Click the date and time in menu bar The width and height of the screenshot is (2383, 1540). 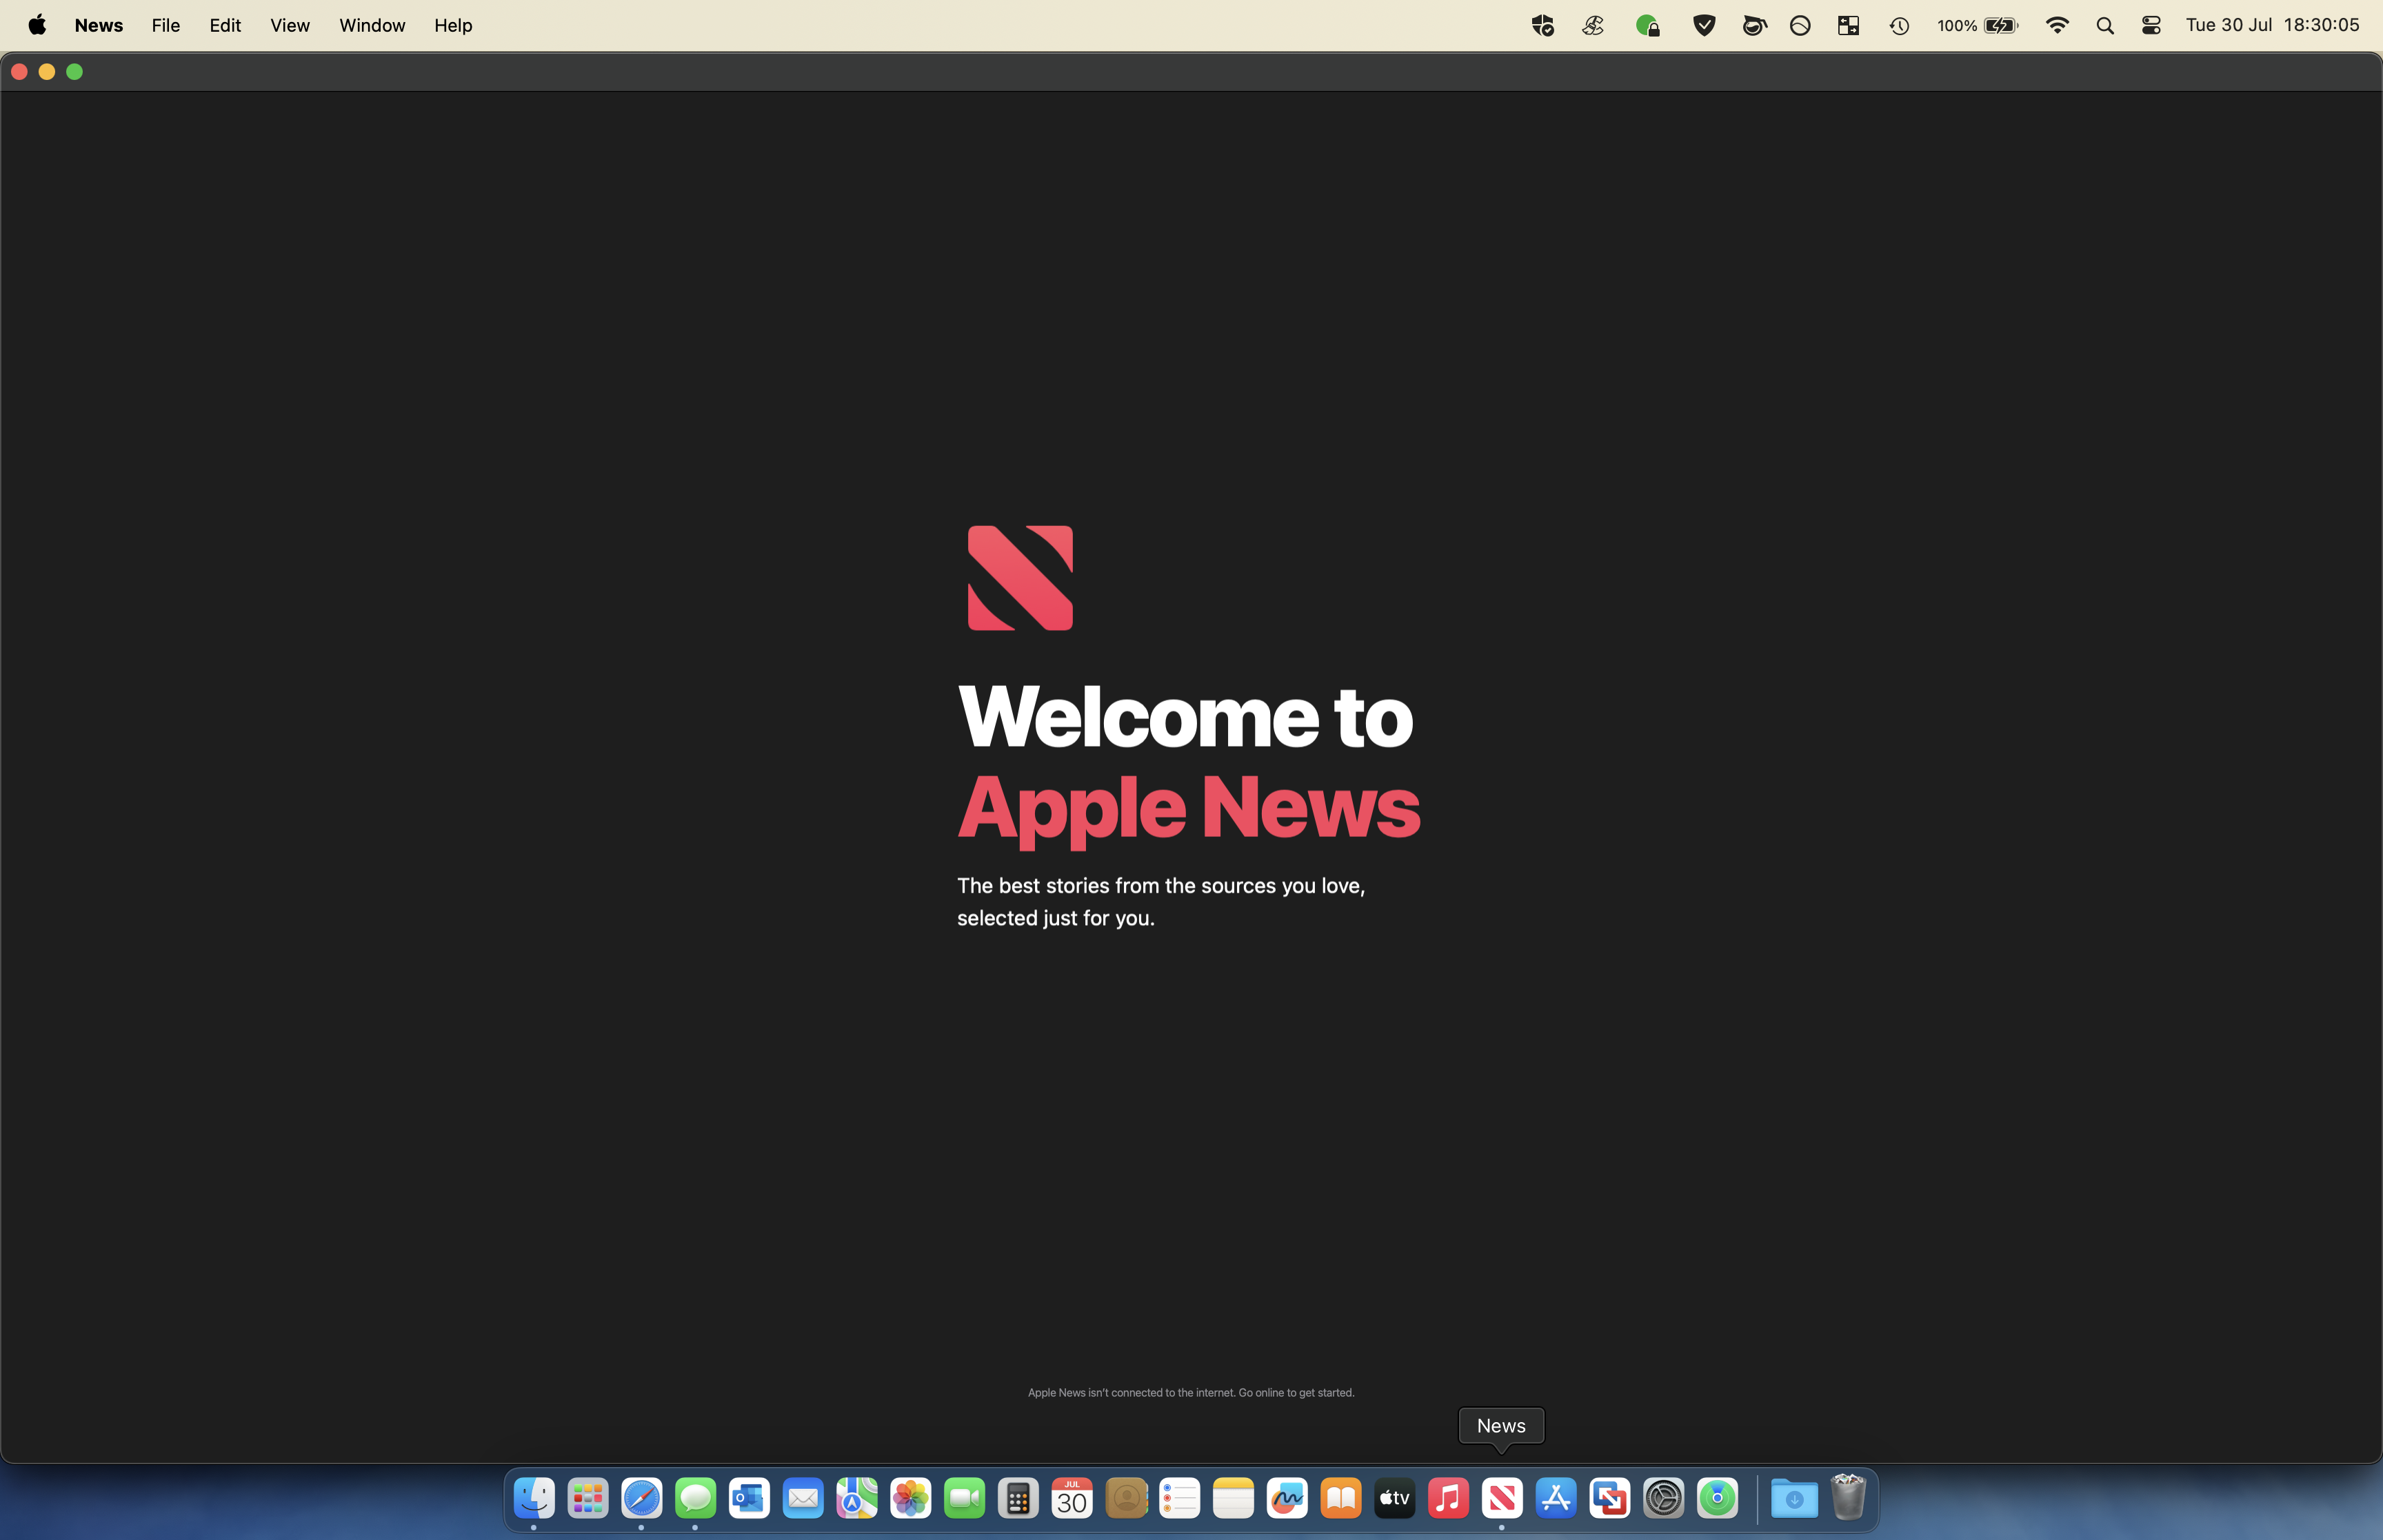point(2271,25)
